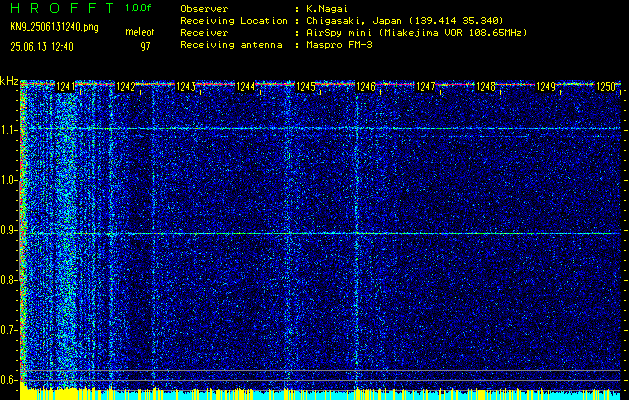The height and width of the screenshot is (400, 629).
Task: Click the 0.6 frequency axis label
Action: coord(7,380)
